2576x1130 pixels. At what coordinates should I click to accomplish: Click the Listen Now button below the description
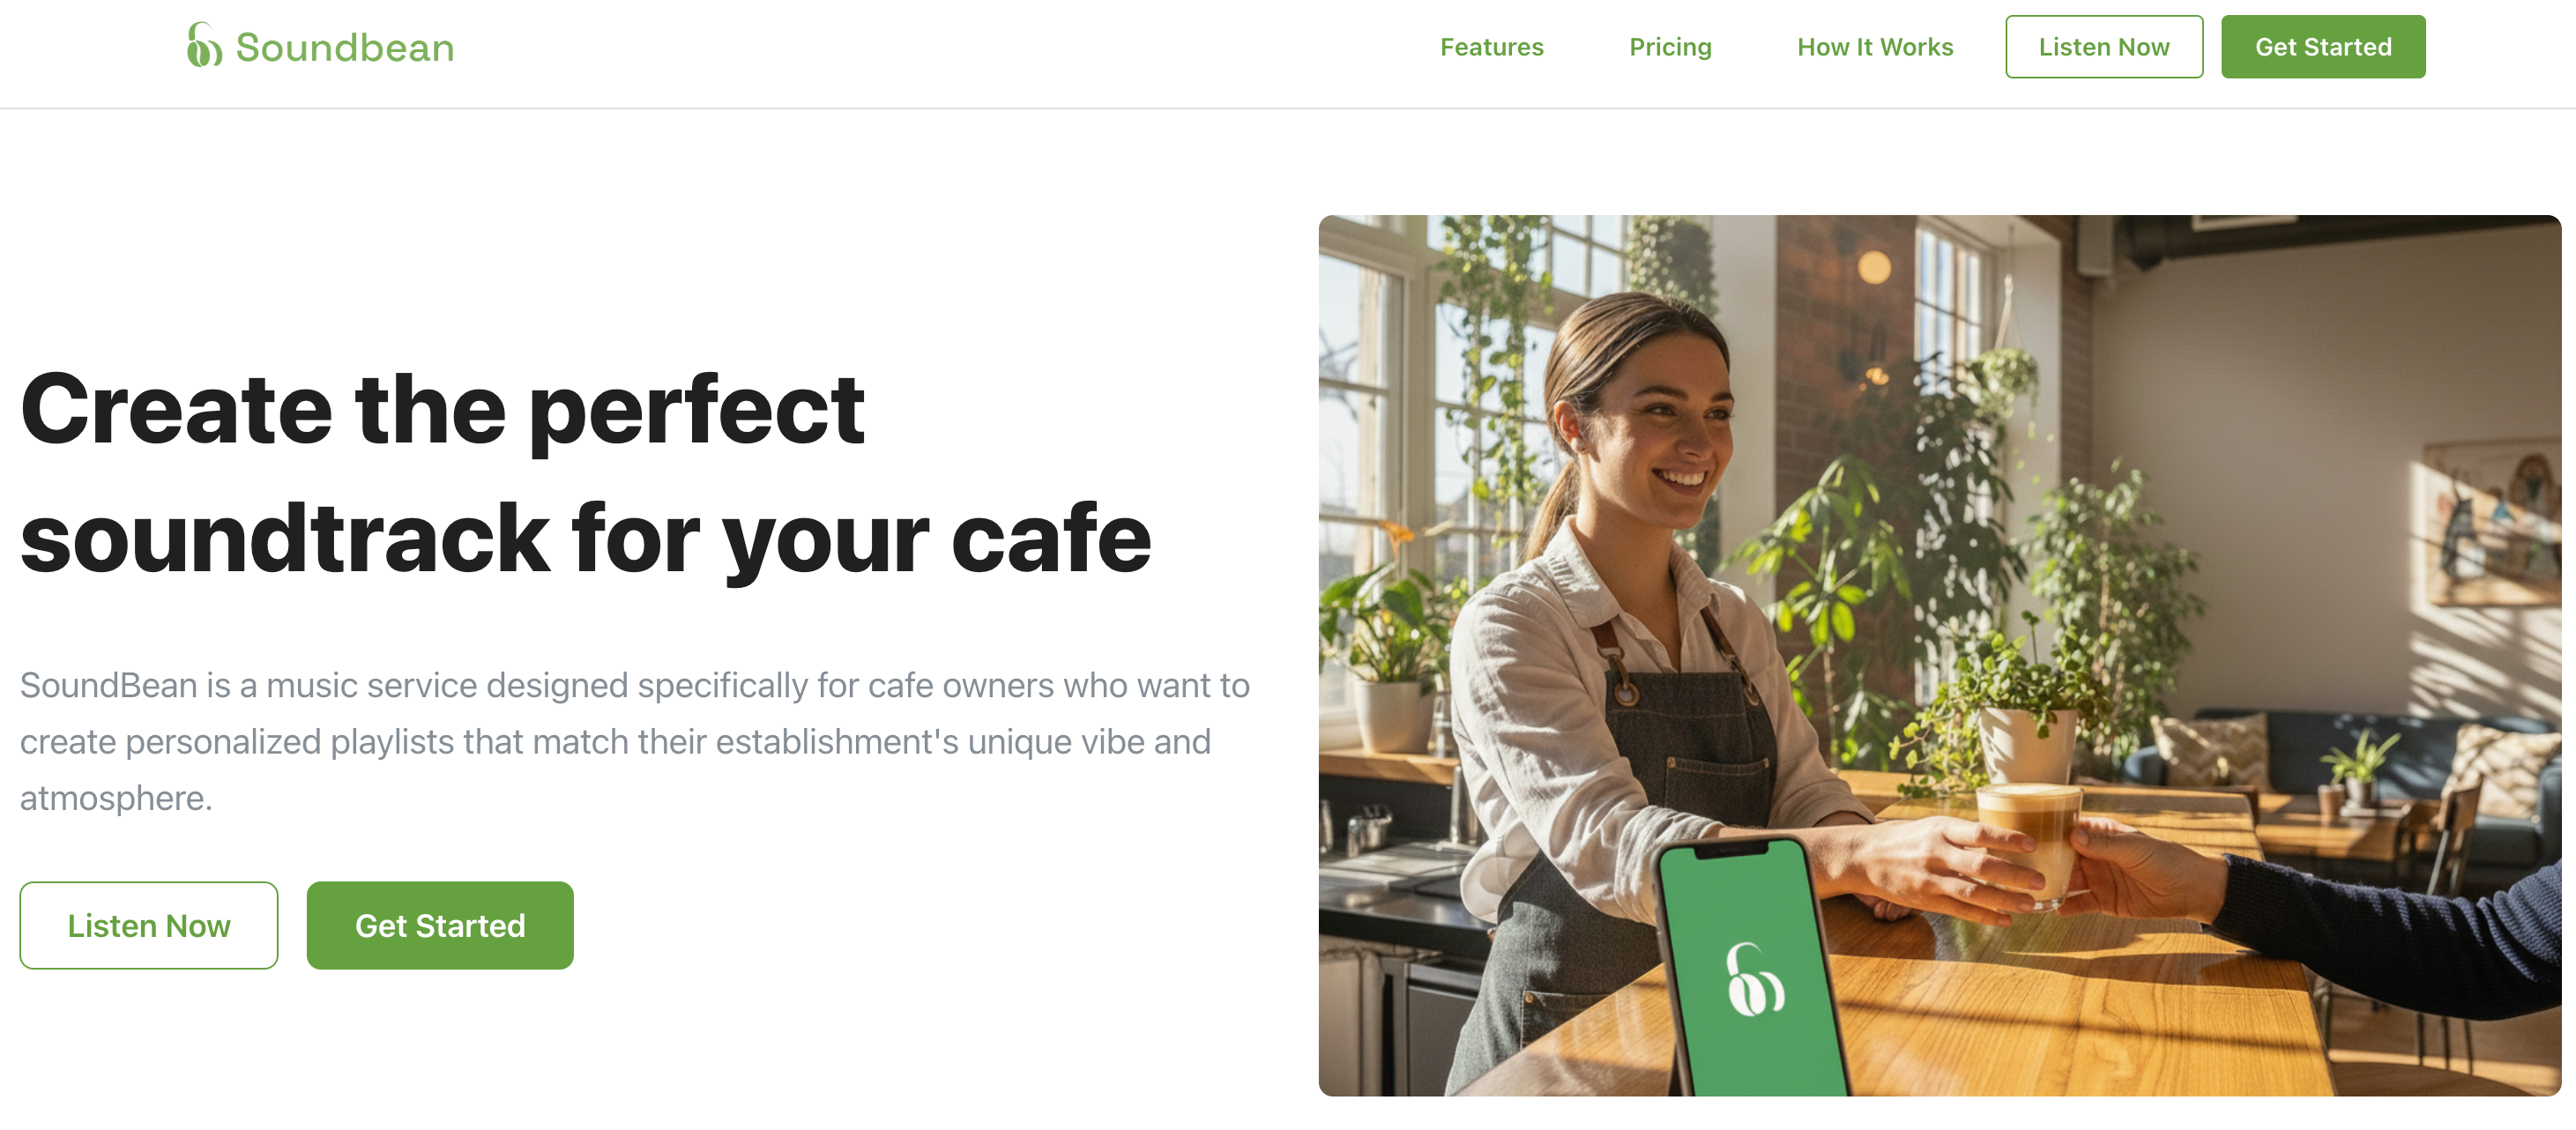click(149, 925)
